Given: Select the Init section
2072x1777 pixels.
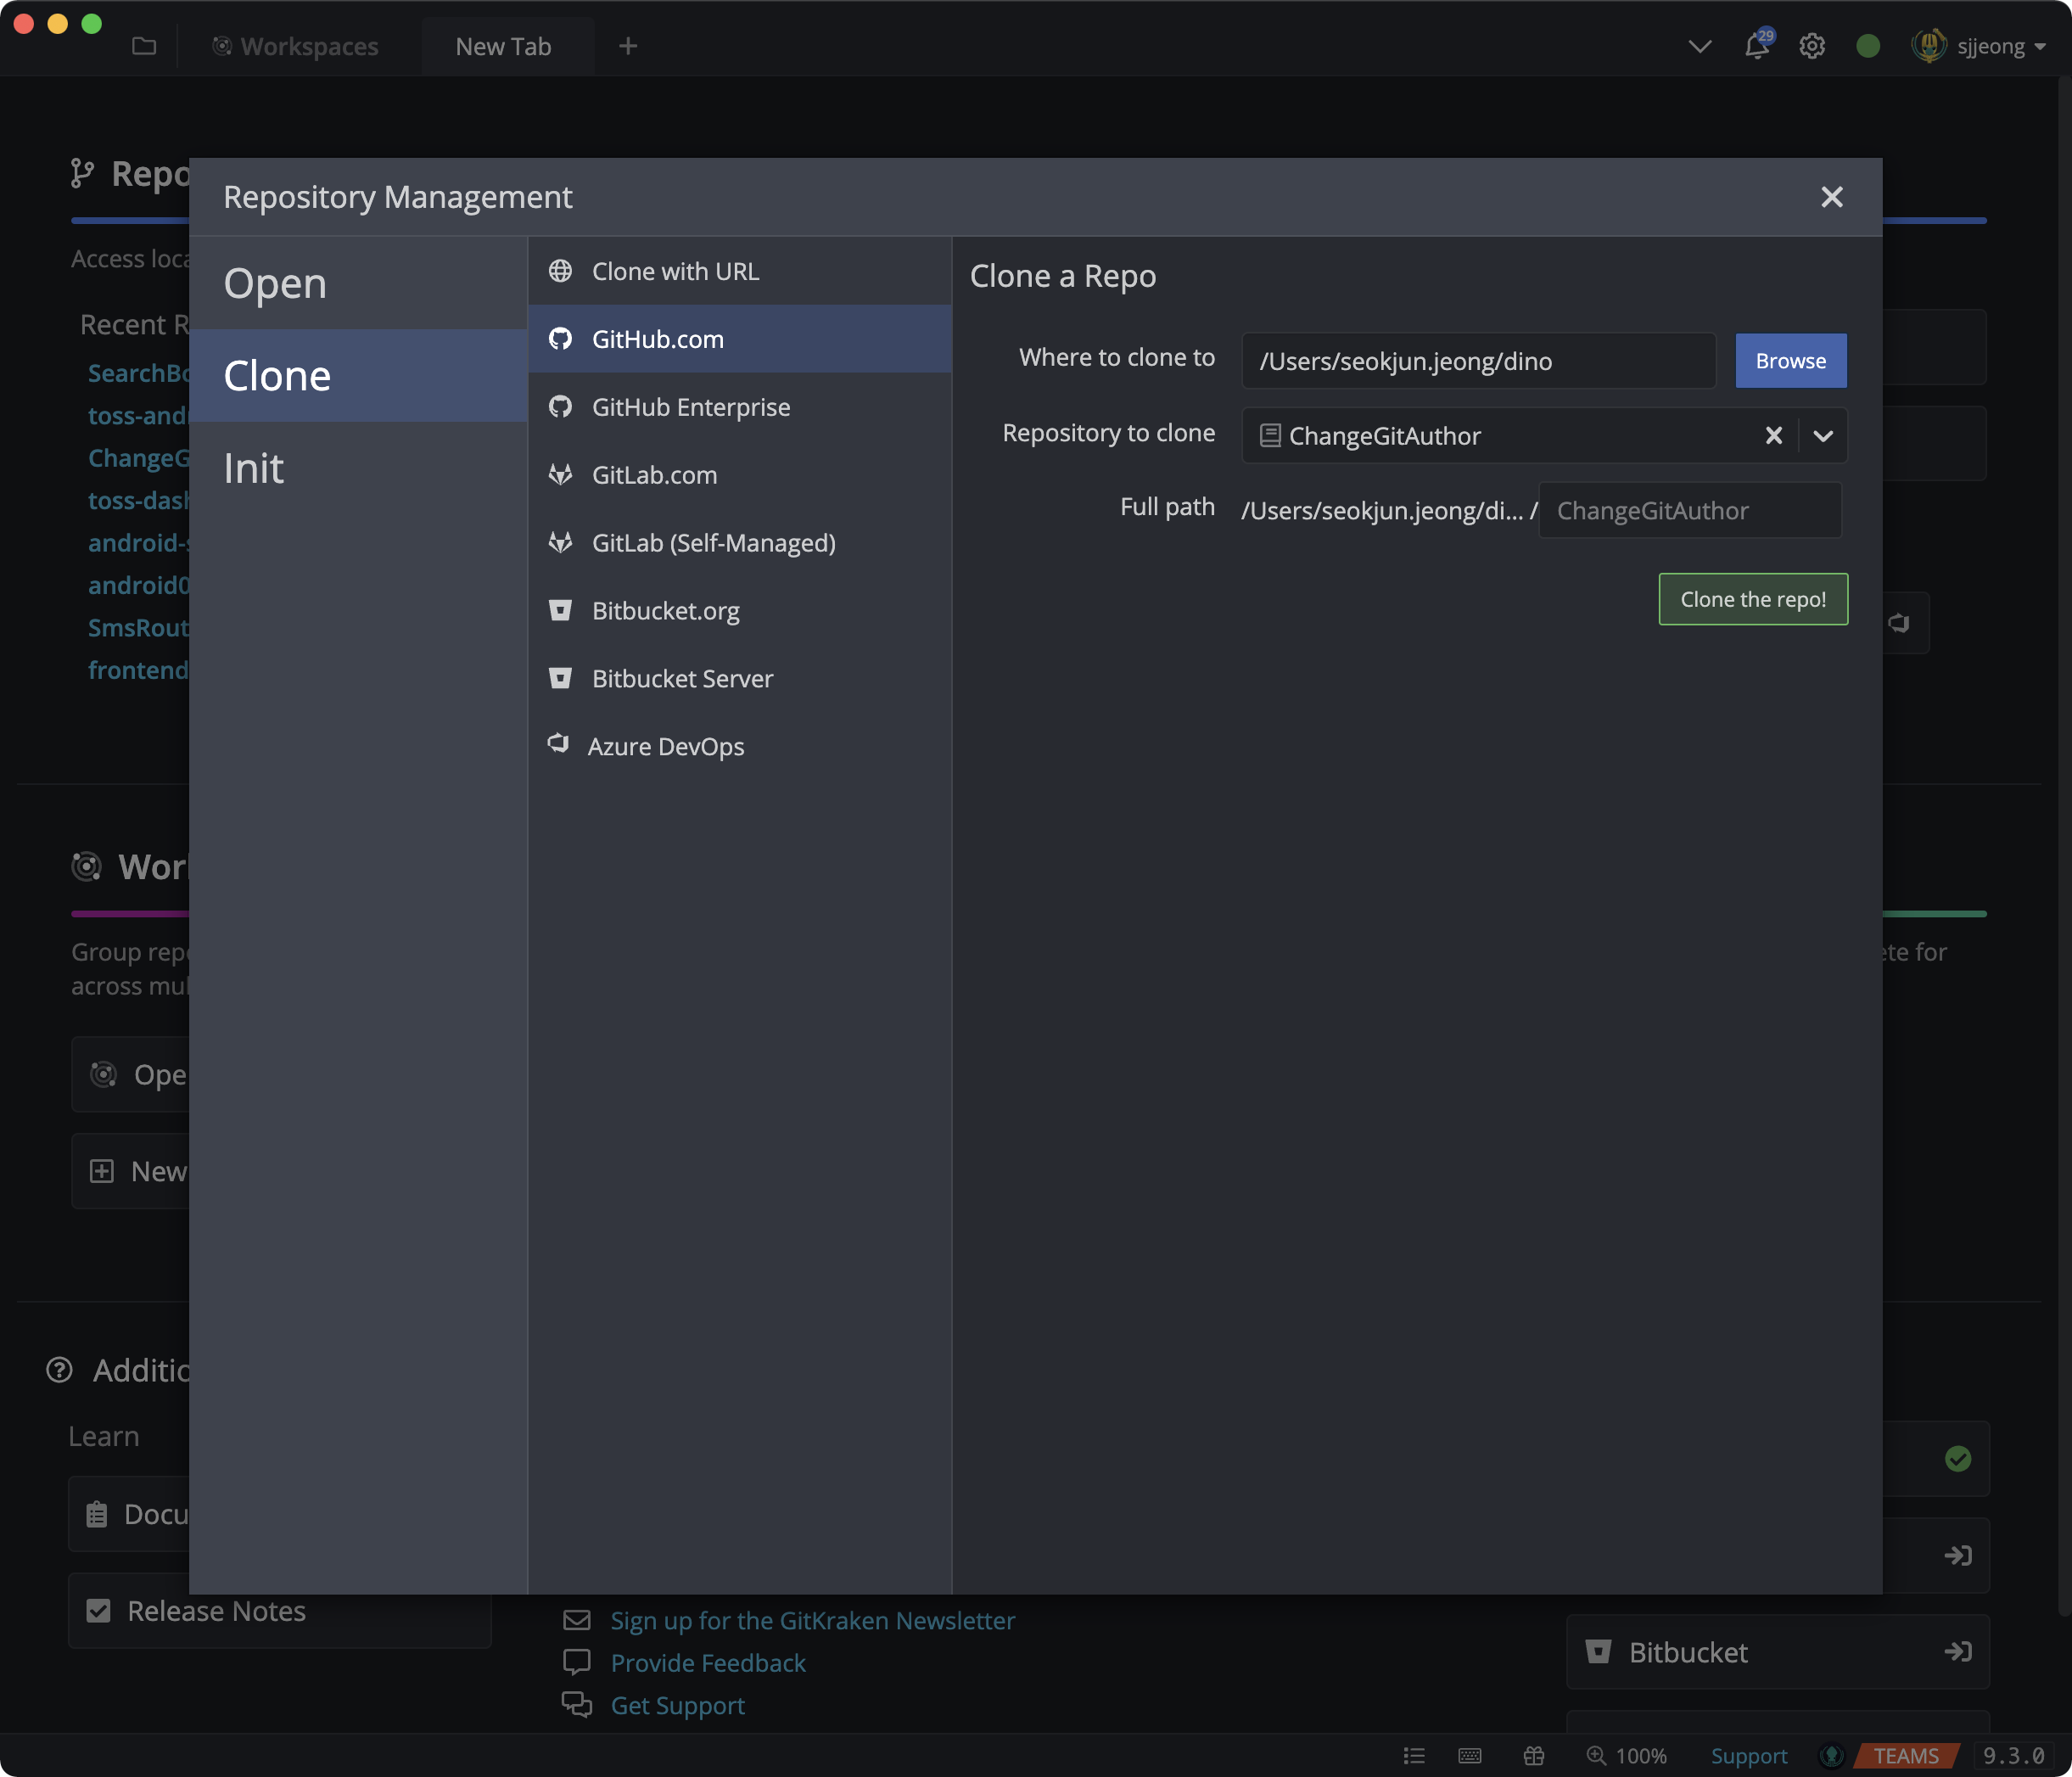Looking at the screenshot, I should [x=254, y=468].
